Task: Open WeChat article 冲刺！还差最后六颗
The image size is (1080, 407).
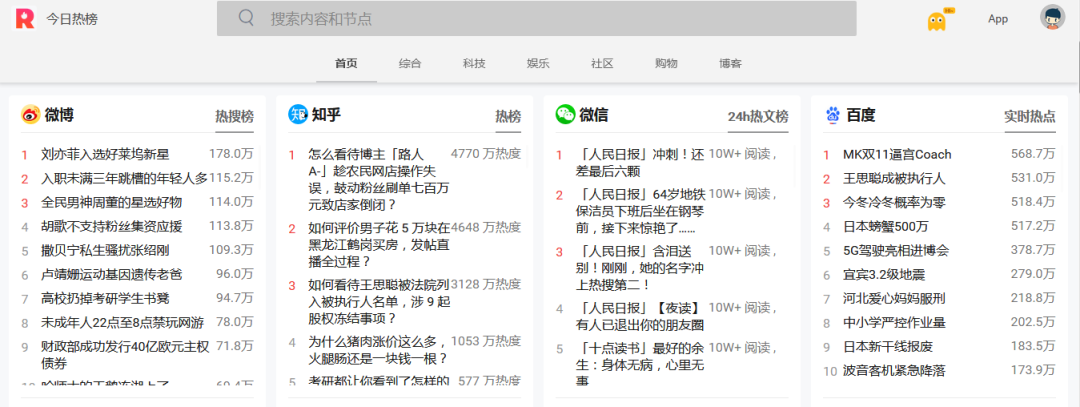Action: click(x=640, y=163)
